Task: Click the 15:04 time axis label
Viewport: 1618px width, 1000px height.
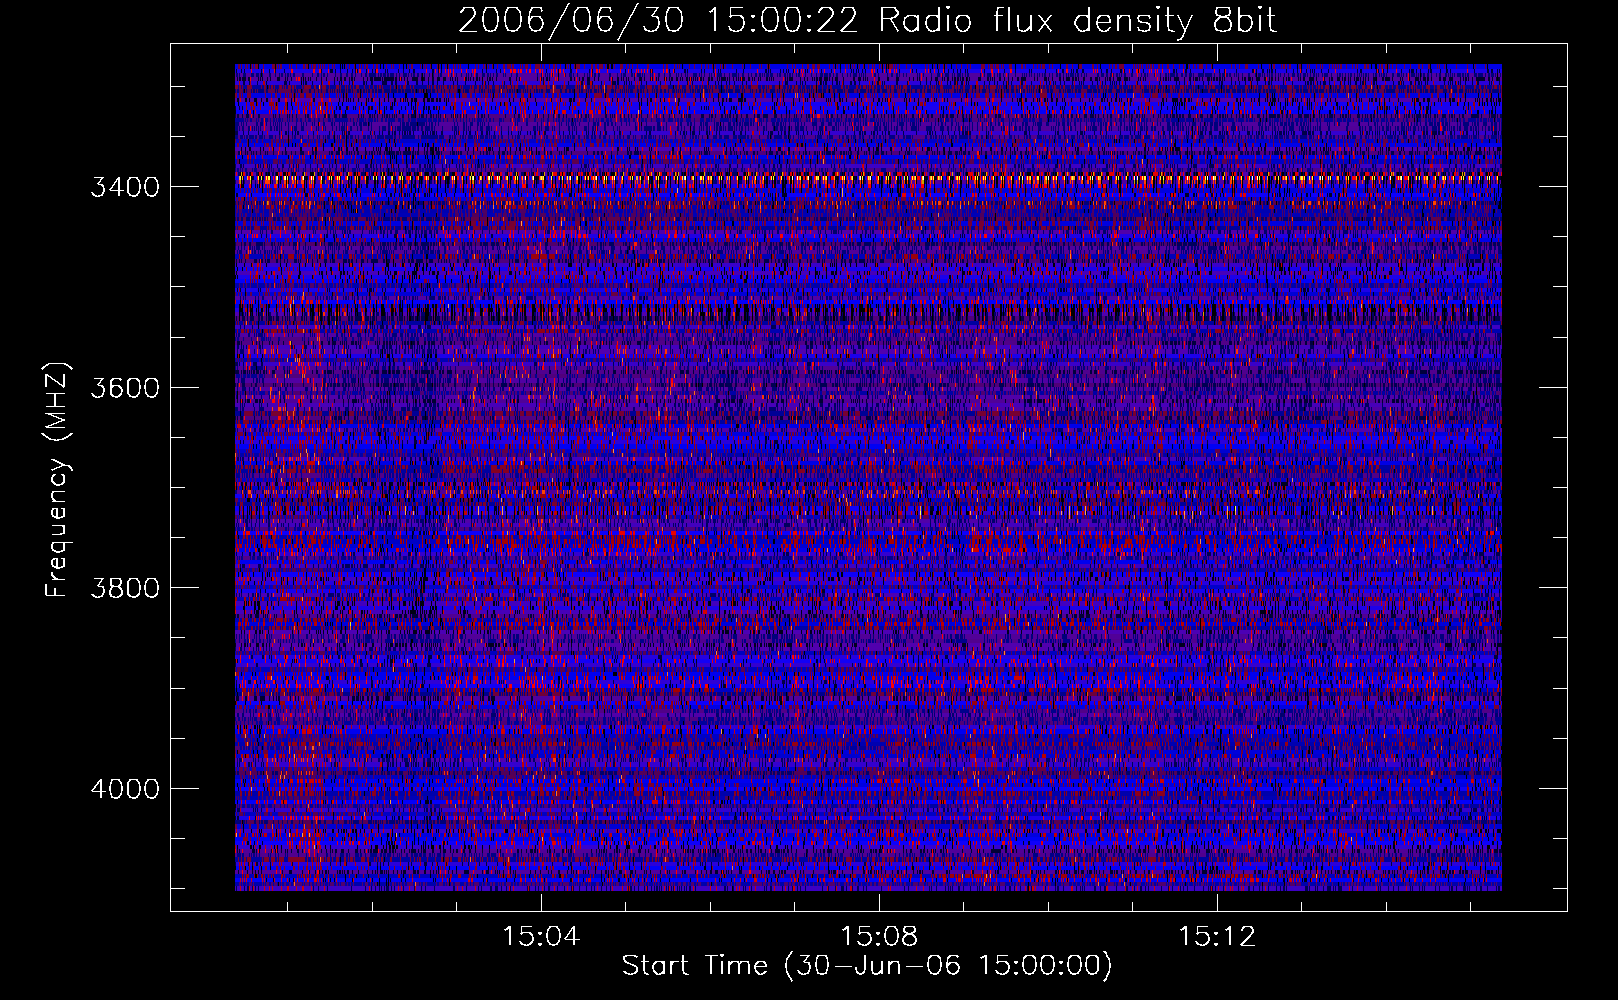Action: point(541,937)
